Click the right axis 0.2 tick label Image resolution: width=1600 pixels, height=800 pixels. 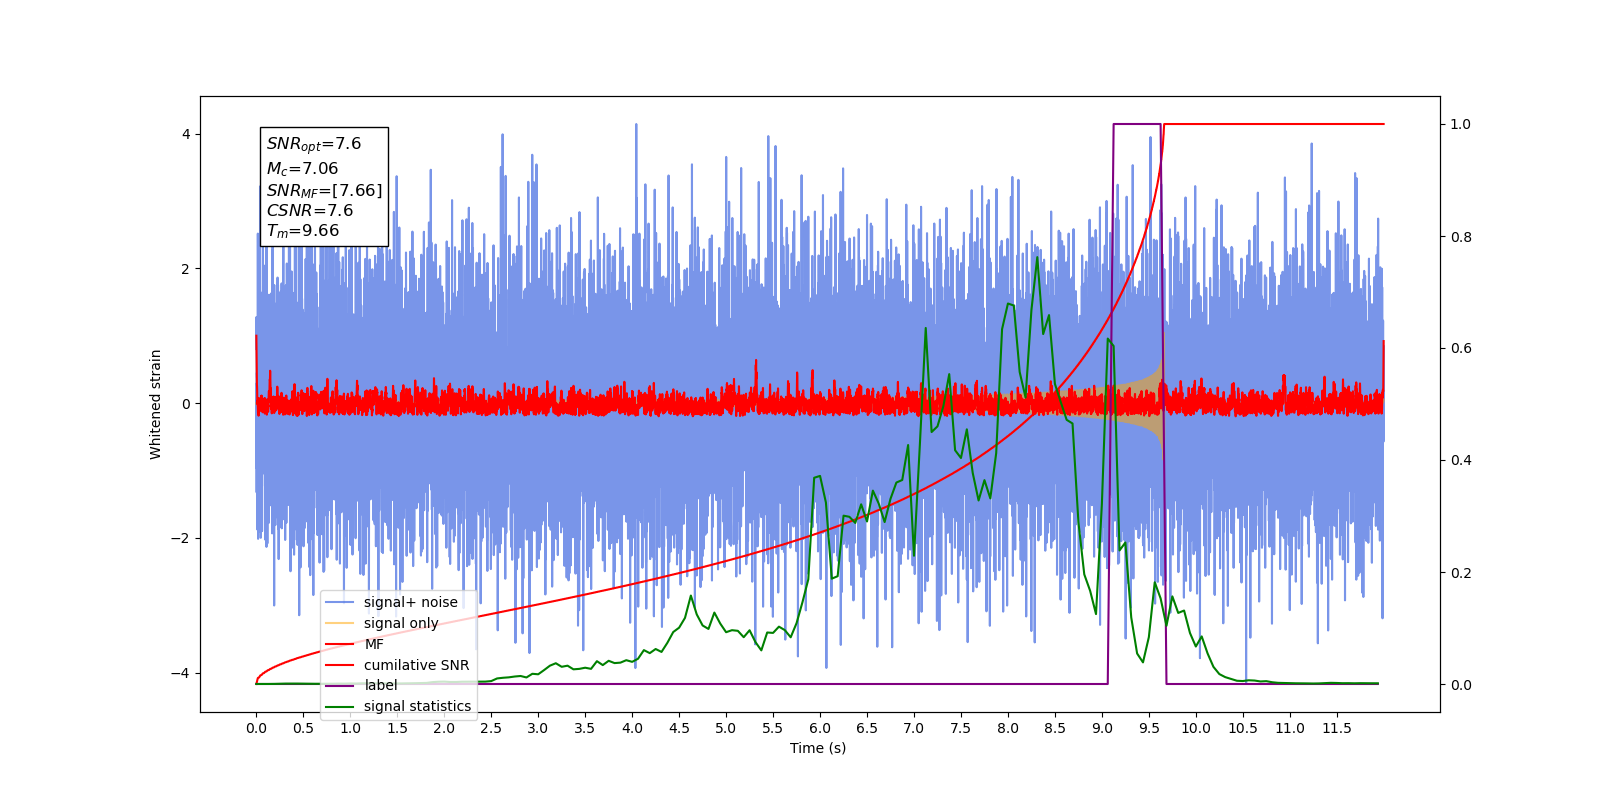tap(1461, 573)
